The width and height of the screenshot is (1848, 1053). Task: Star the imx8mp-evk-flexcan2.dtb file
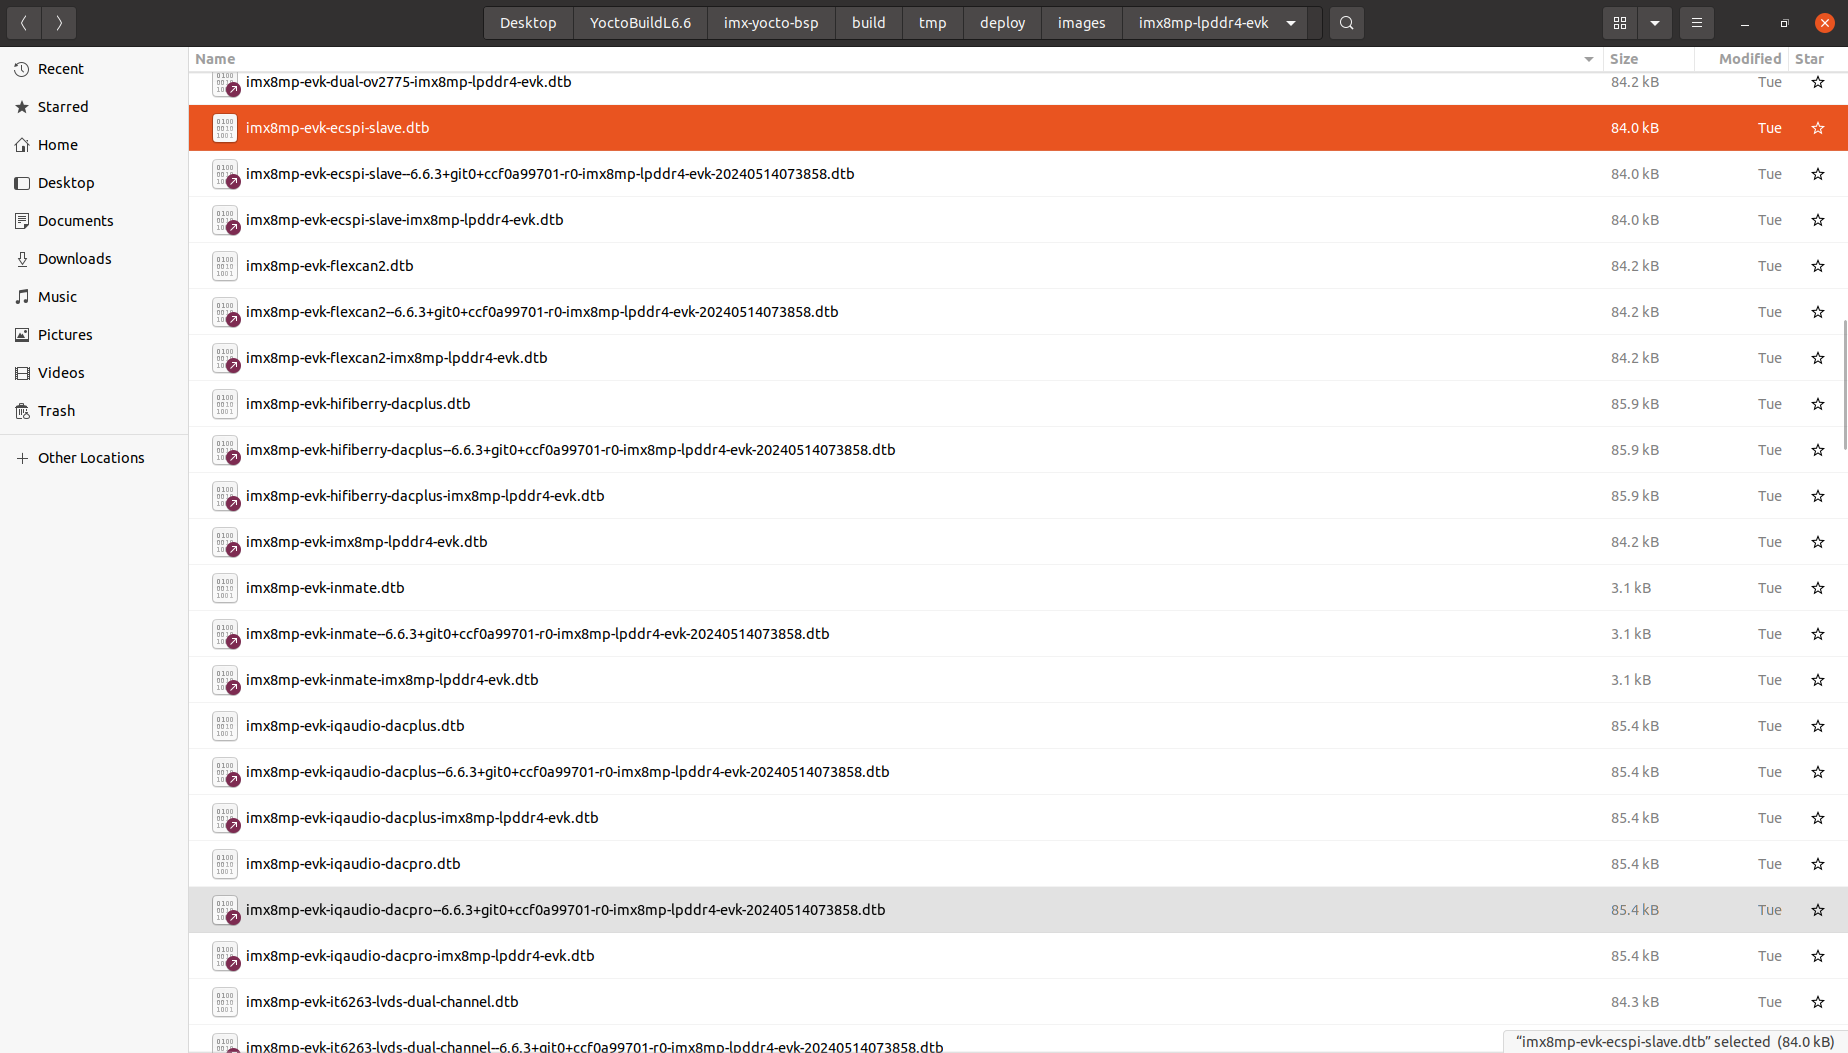pyautogui.click(x=1817, y=266)
